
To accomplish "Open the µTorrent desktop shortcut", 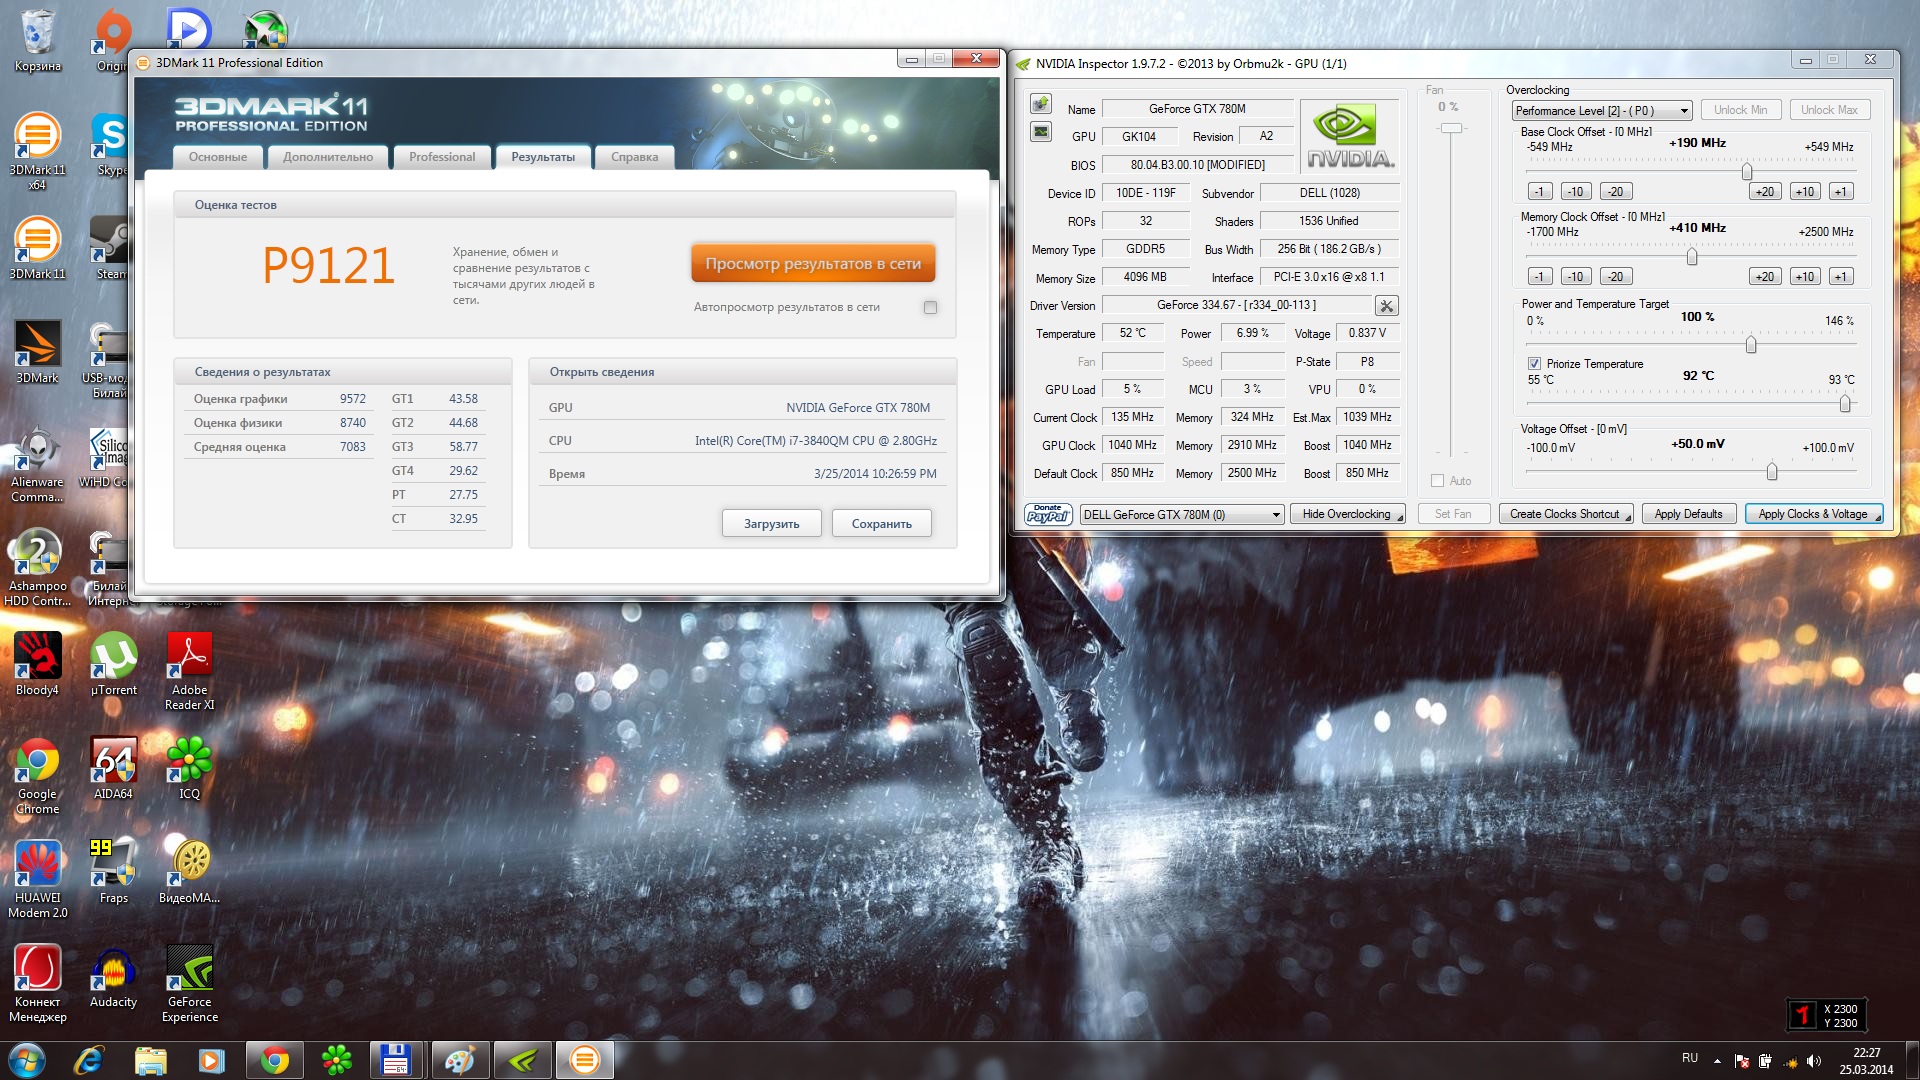I will click(x=114, y=664).
